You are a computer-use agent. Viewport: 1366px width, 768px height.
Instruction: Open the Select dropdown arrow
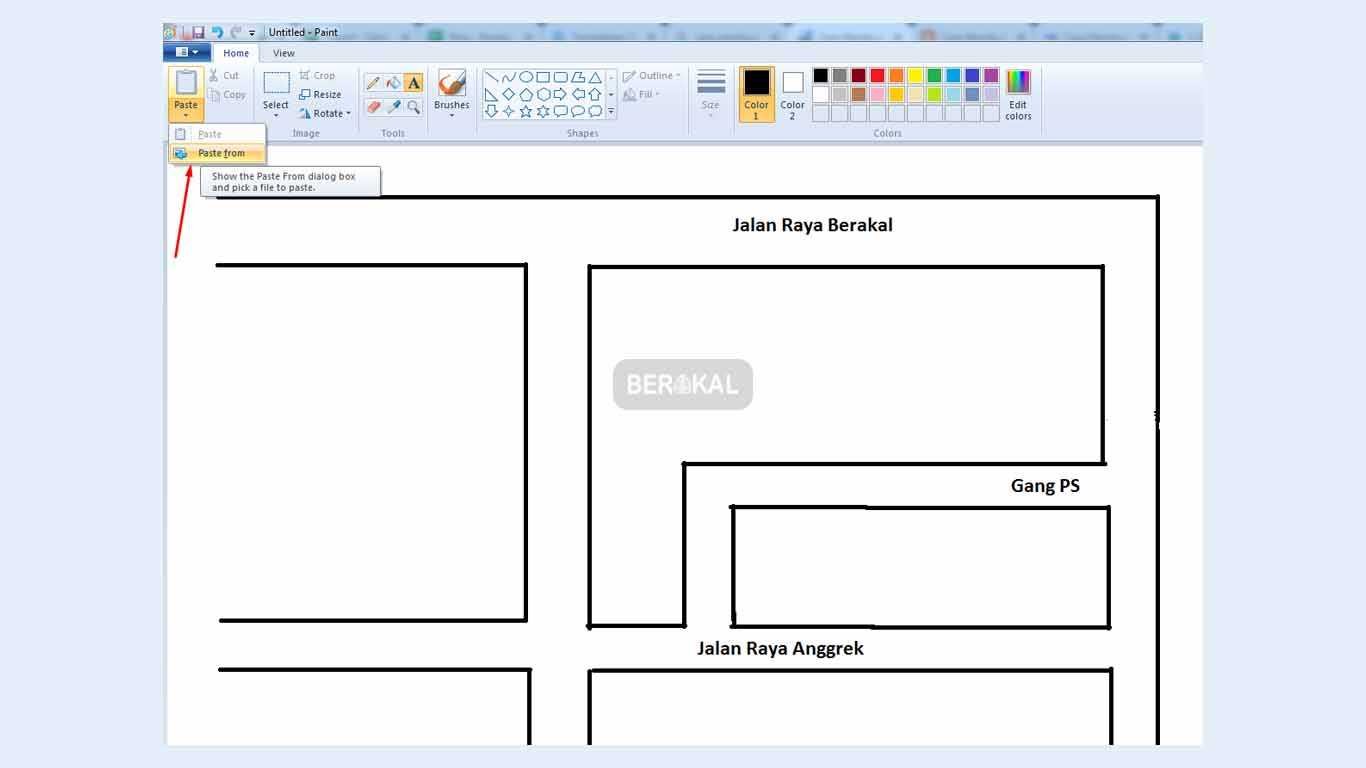click(276, 116)
